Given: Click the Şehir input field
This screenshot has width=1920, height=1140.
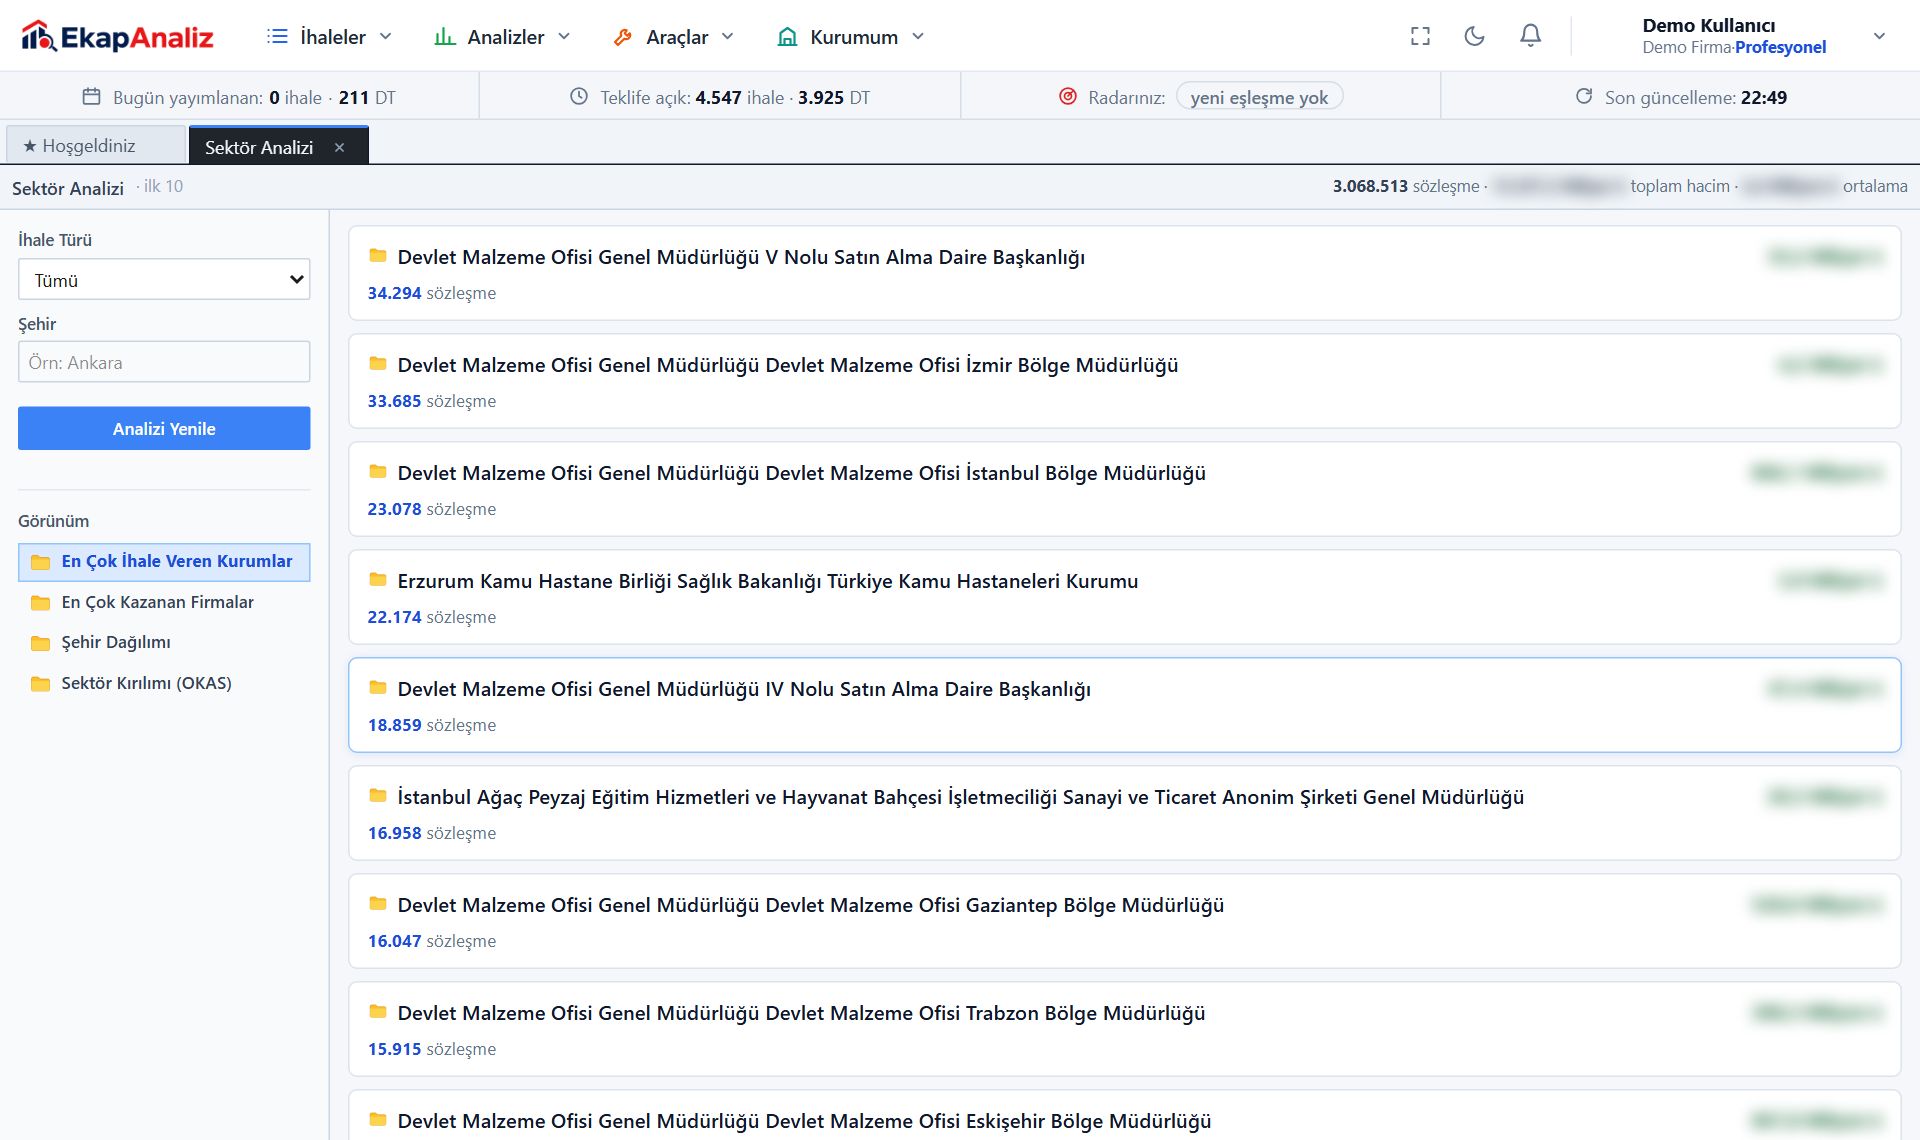Looking at the screenshot, I should (164, 362).
